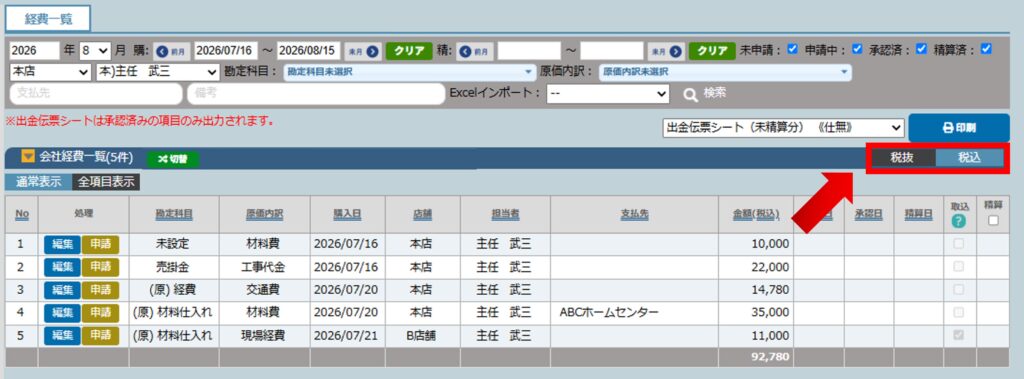Viewport: 1024px width, 379px height.
Task: Switch to the 全項目表示 tab
Action: pos(106,182)
